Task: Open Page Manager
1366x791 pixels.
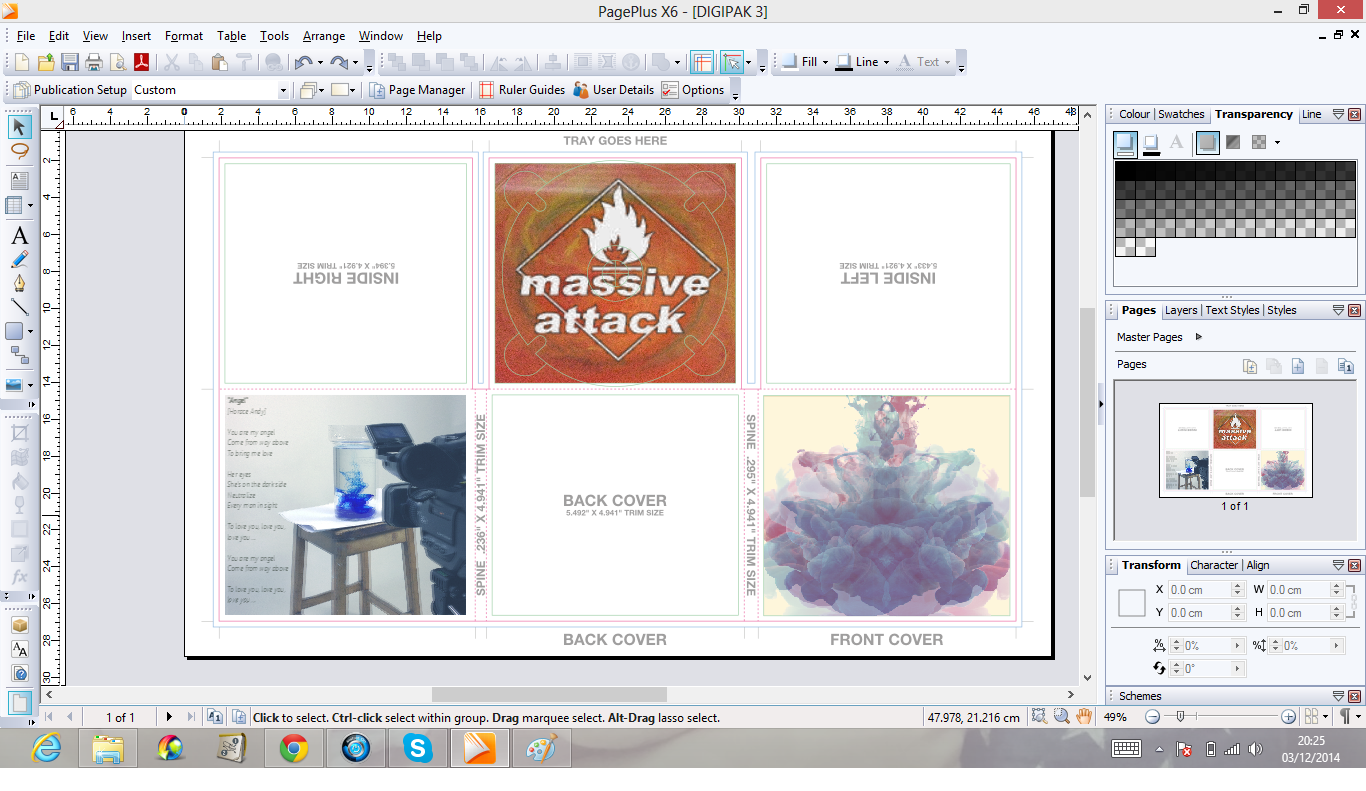Action: click(x=417, y=90)
